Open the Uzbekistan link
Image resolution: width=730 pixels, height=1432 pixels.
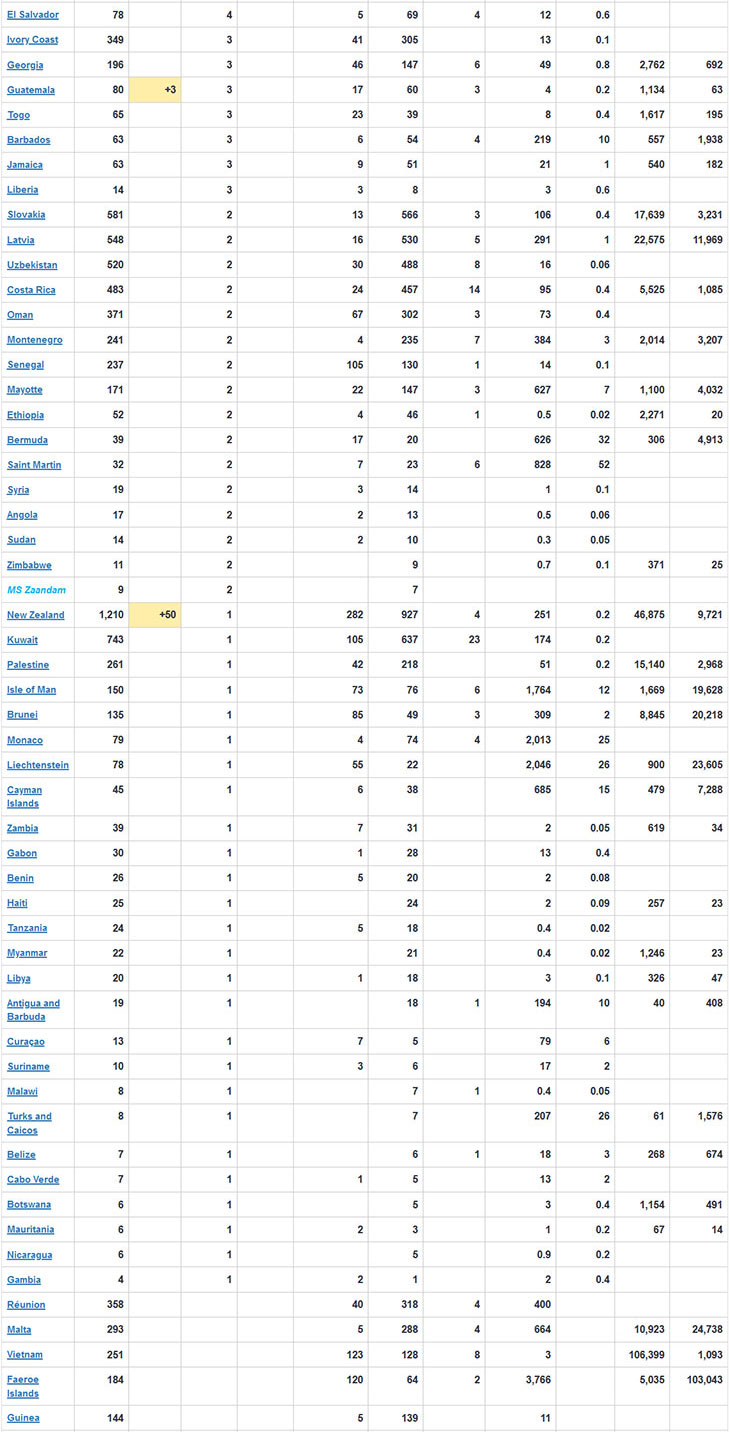click(x=32, y=265)
